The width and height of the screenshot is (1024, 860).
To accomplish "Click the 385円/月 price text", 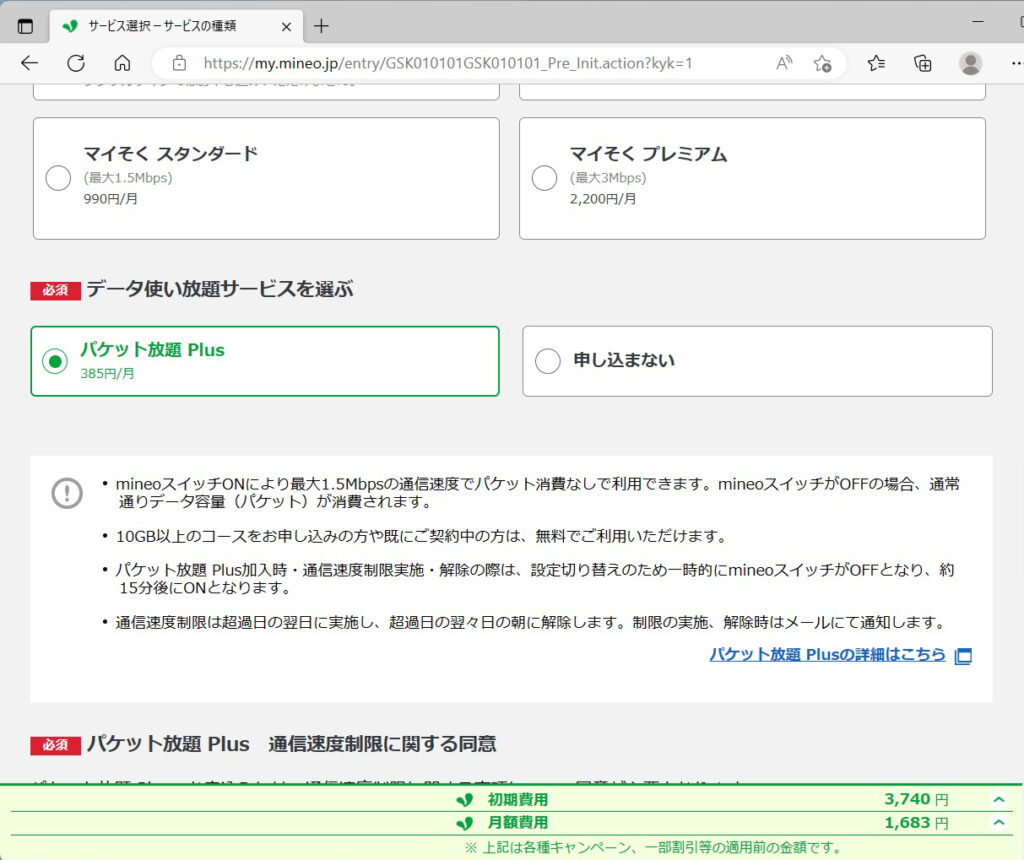I will 107,374.
